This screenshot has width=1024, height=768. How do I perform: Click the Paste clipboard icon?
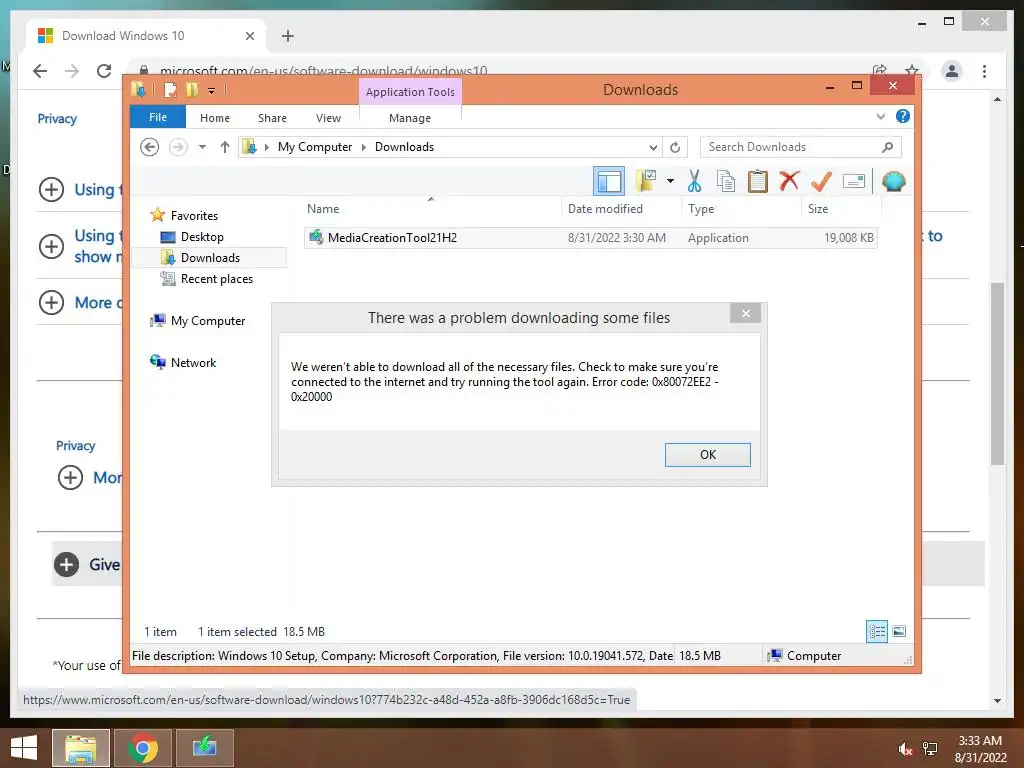[x=758, y=181]
